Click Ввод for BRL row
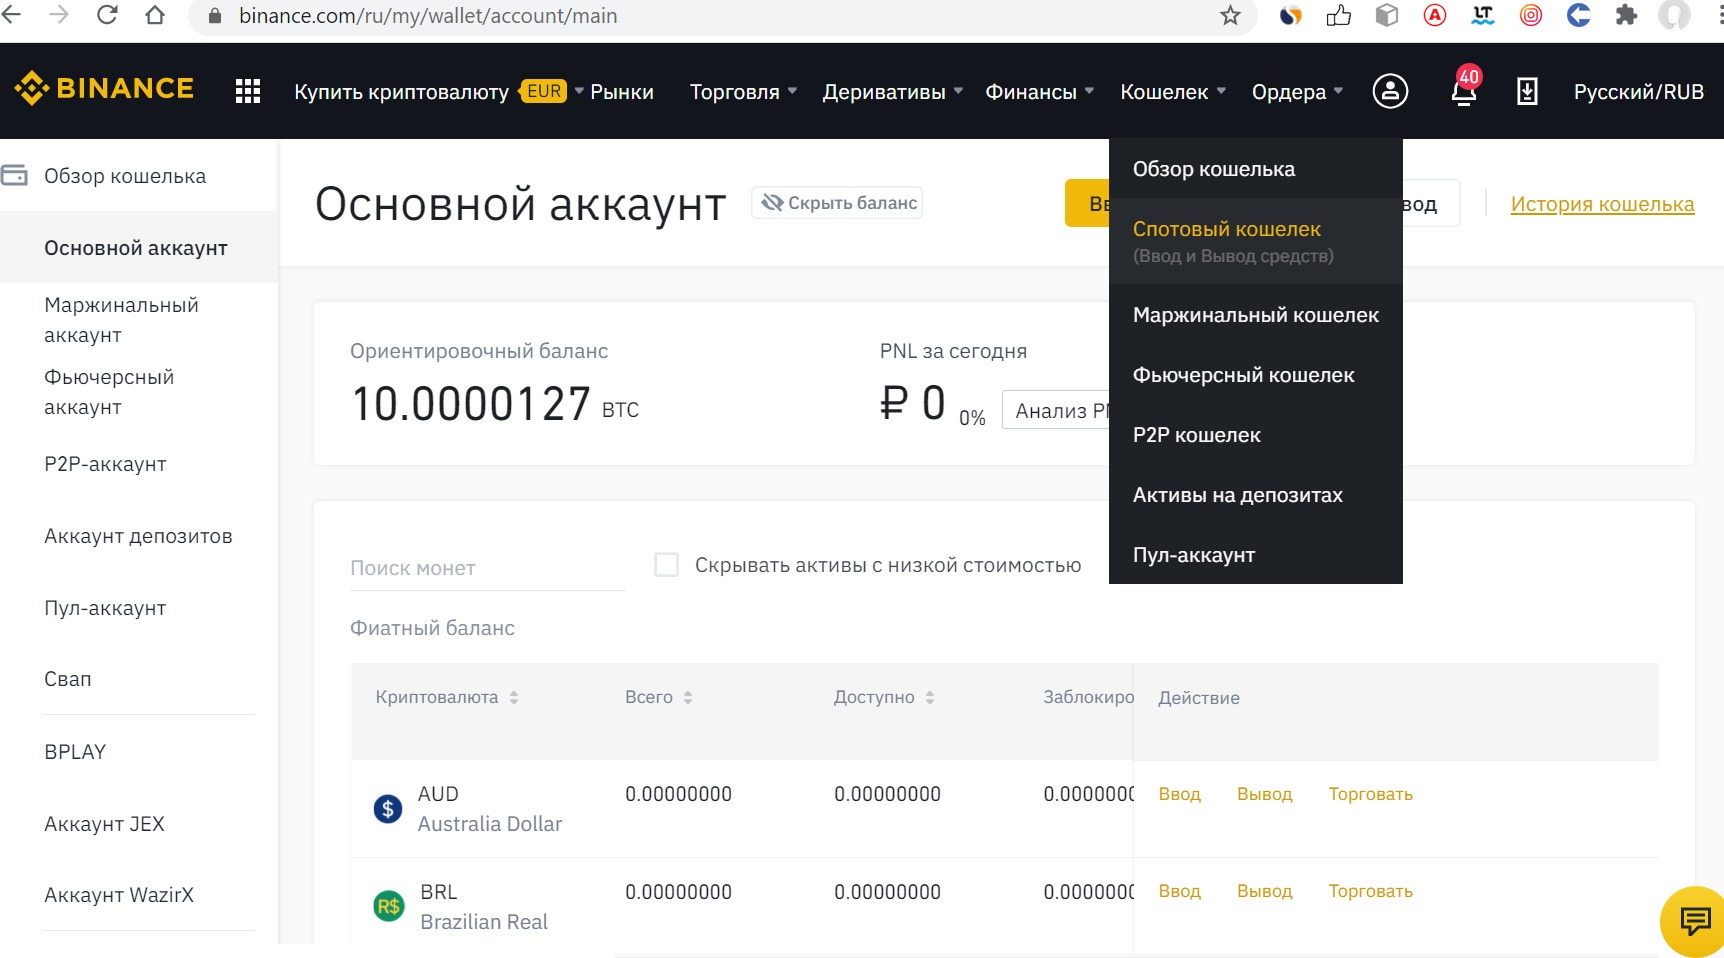Screen dimensions: 1724x958 pos(1179,891)
